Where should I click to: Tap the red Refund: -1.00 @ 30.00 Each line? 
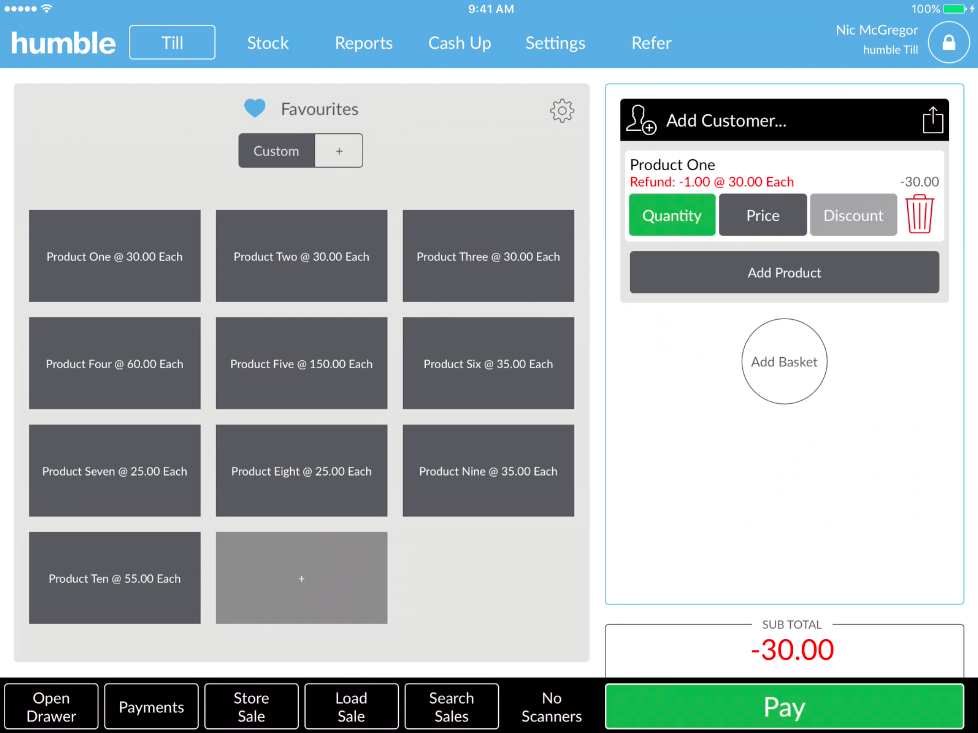712,182
